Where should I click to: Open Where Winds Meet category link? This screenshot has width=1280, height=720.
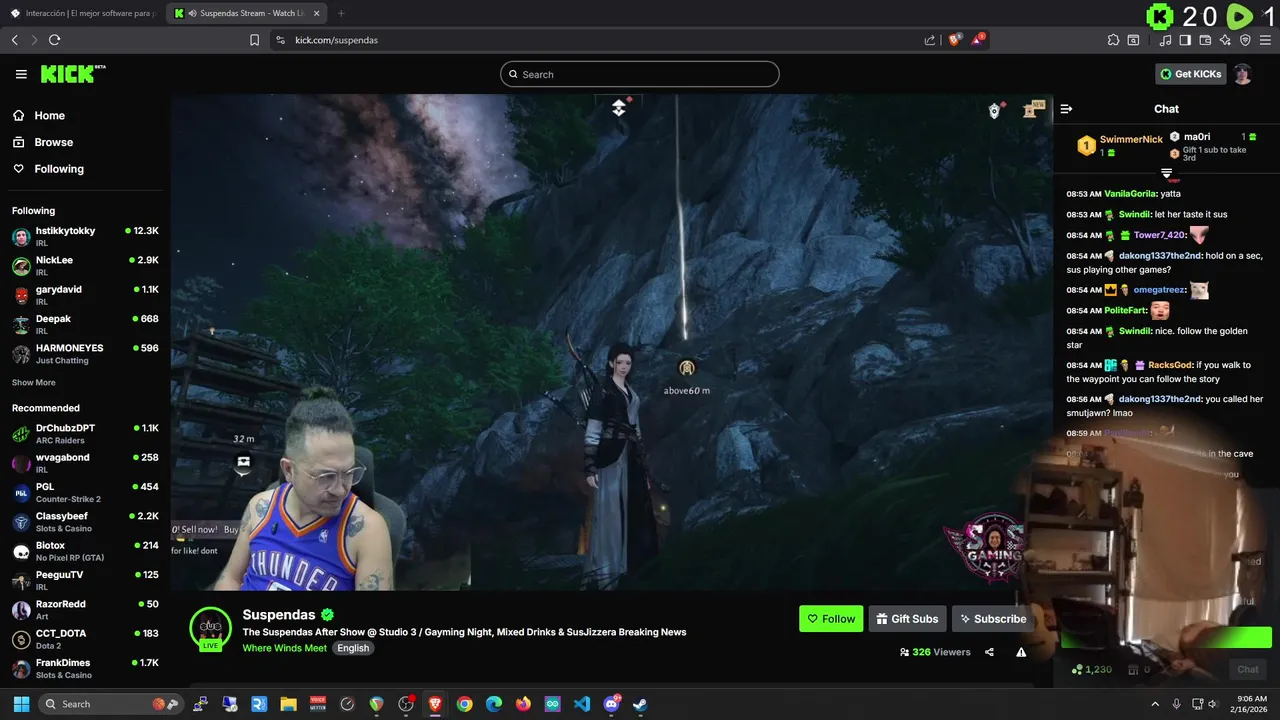pos(284,648)
